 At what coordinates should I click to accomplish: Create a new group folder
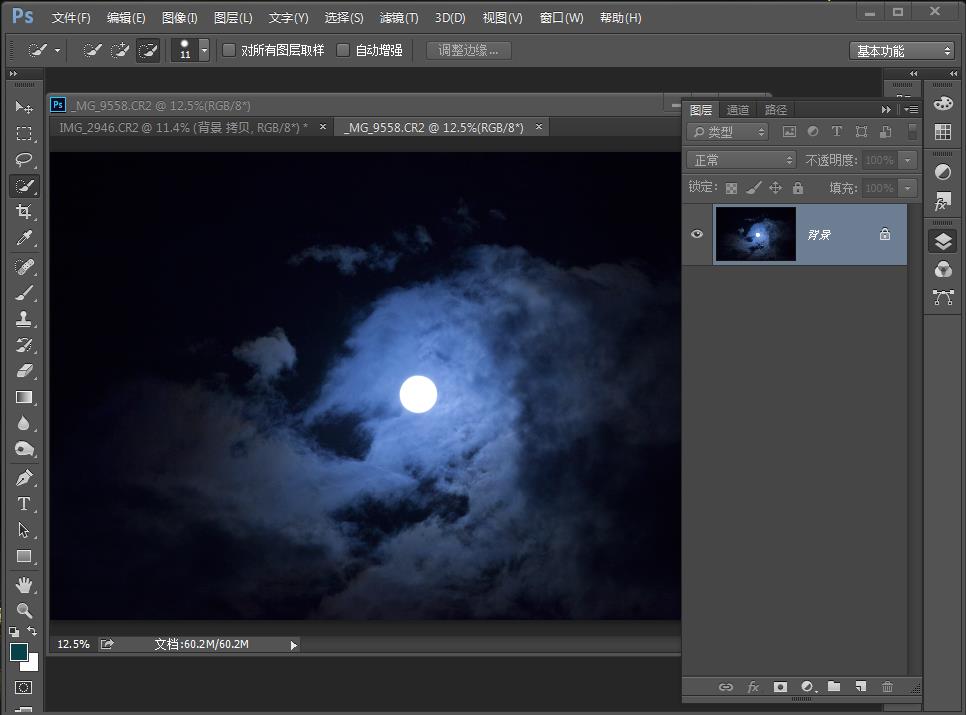tap(834, 687)
